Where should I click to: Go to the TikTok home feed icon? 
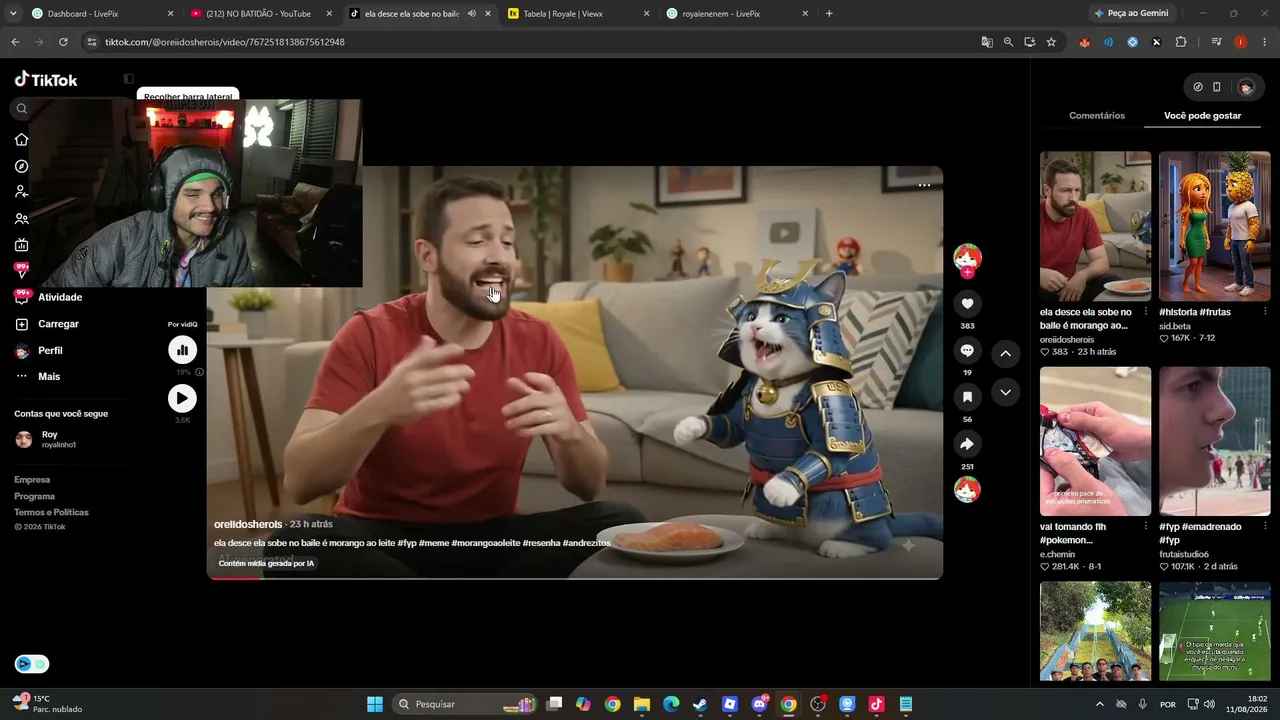point(21,139)
